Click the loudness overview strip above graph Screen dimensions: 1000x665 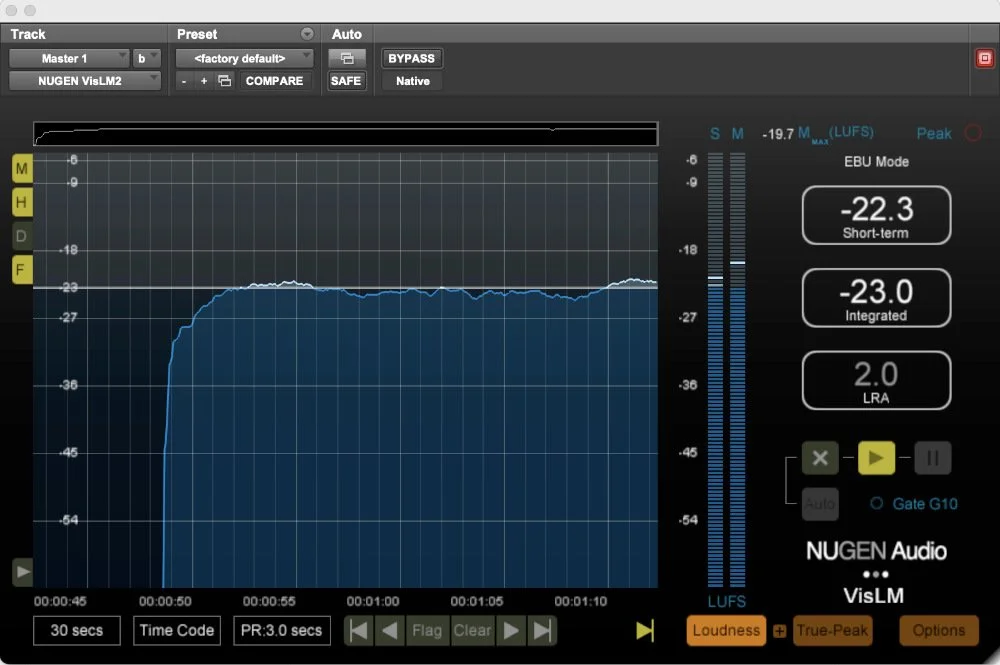[x=346, y=134]
